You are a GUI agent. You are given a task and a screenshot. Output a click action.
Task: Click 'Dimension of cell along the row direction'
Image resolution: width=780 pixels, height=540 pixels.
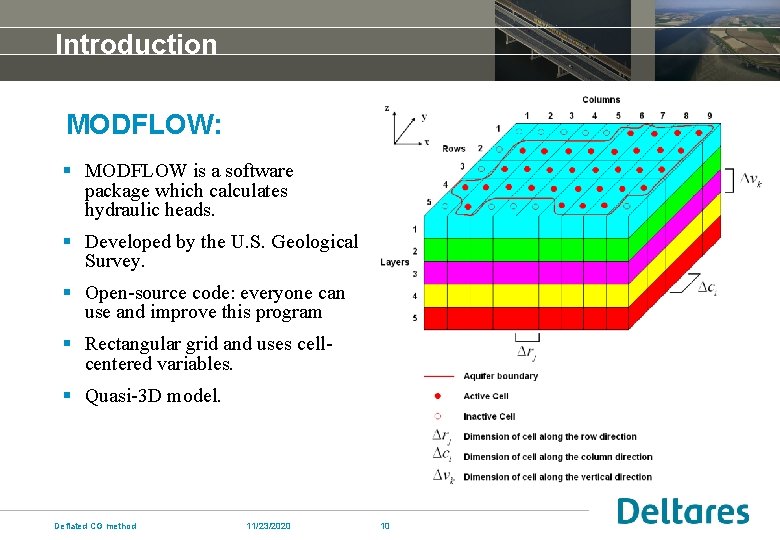click(x=550, y=437)
